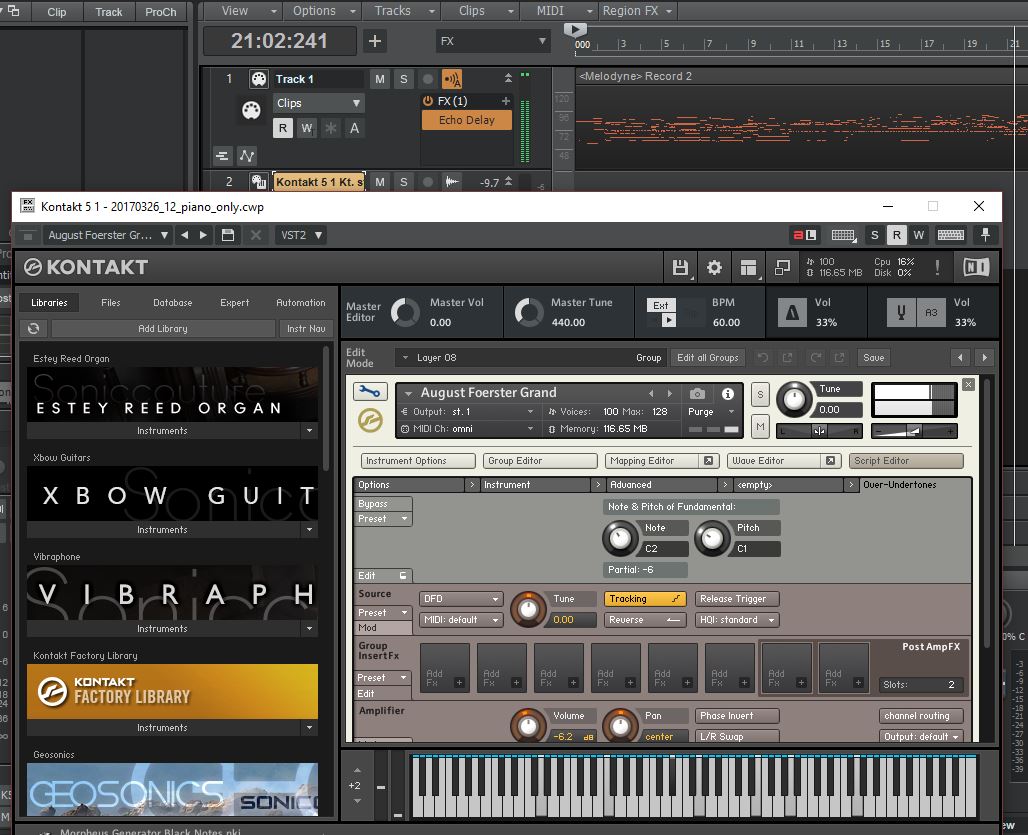Click the NI logo icon

pos(976,267)
